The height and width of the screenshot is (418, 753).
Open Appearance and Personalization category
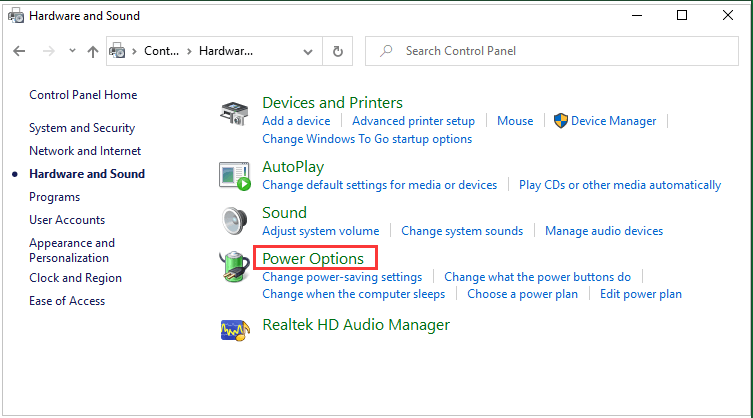[x=72, y=250]
